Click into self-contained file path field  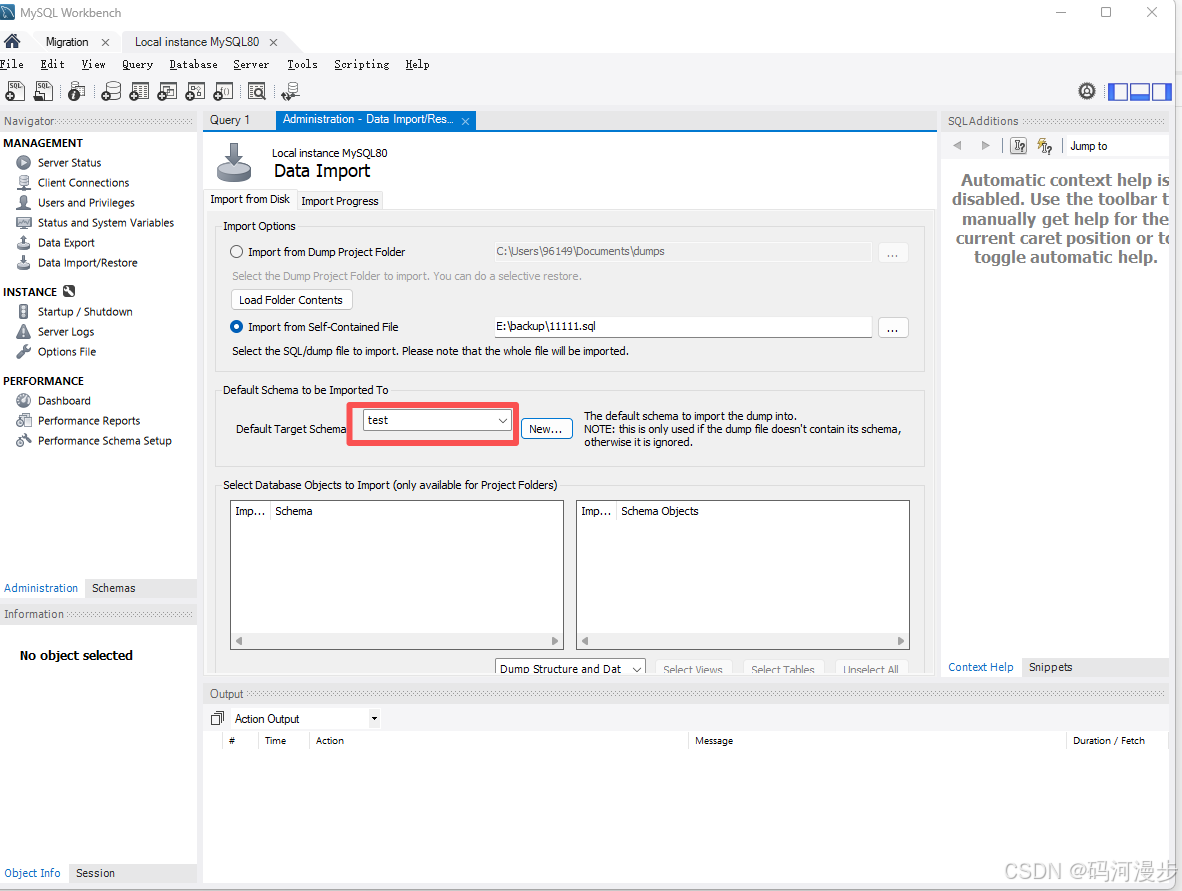click(682, 326)
